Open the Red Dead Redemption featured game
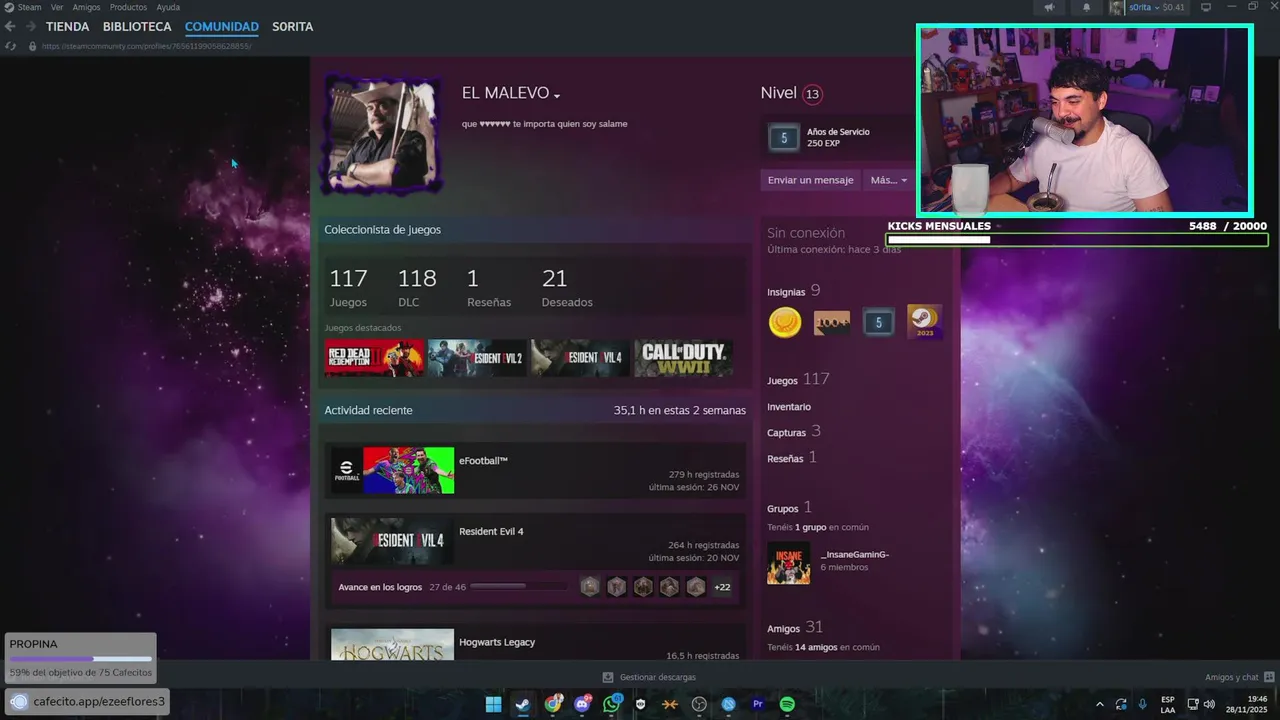This screenshot has height=720, width=1280. (374, 358)
